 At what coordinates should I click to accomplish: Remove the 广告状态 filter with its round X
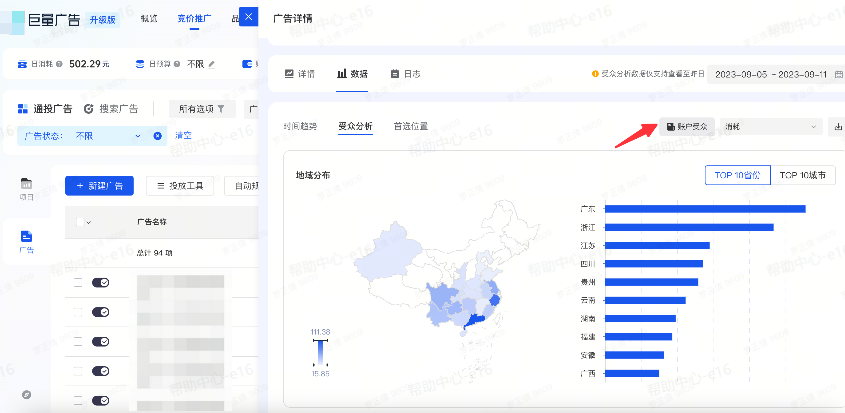point(157,136)
